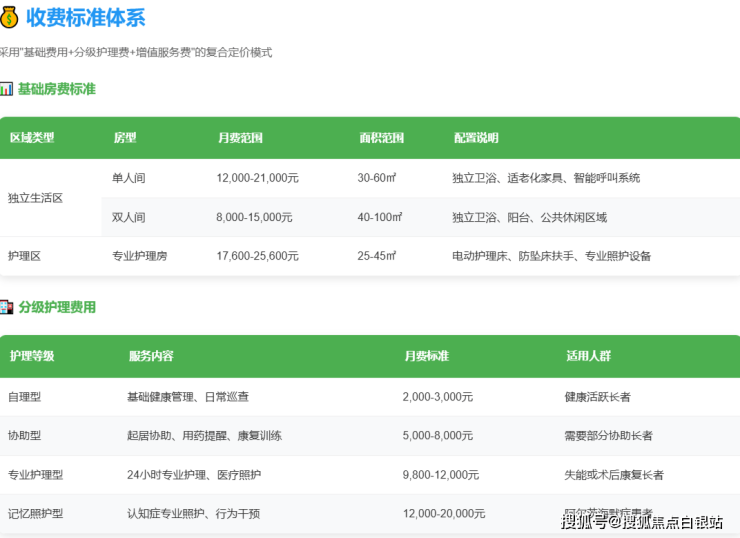
Task: Click the 护理等级 column header
Action: (x=32, y=356)
